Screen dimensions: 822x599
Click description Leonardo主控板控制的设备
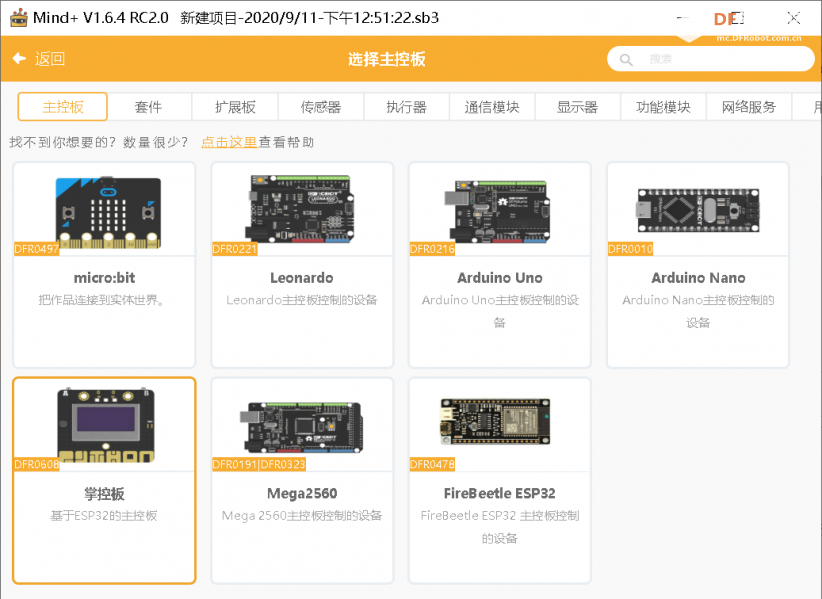(x=302, y=300)
